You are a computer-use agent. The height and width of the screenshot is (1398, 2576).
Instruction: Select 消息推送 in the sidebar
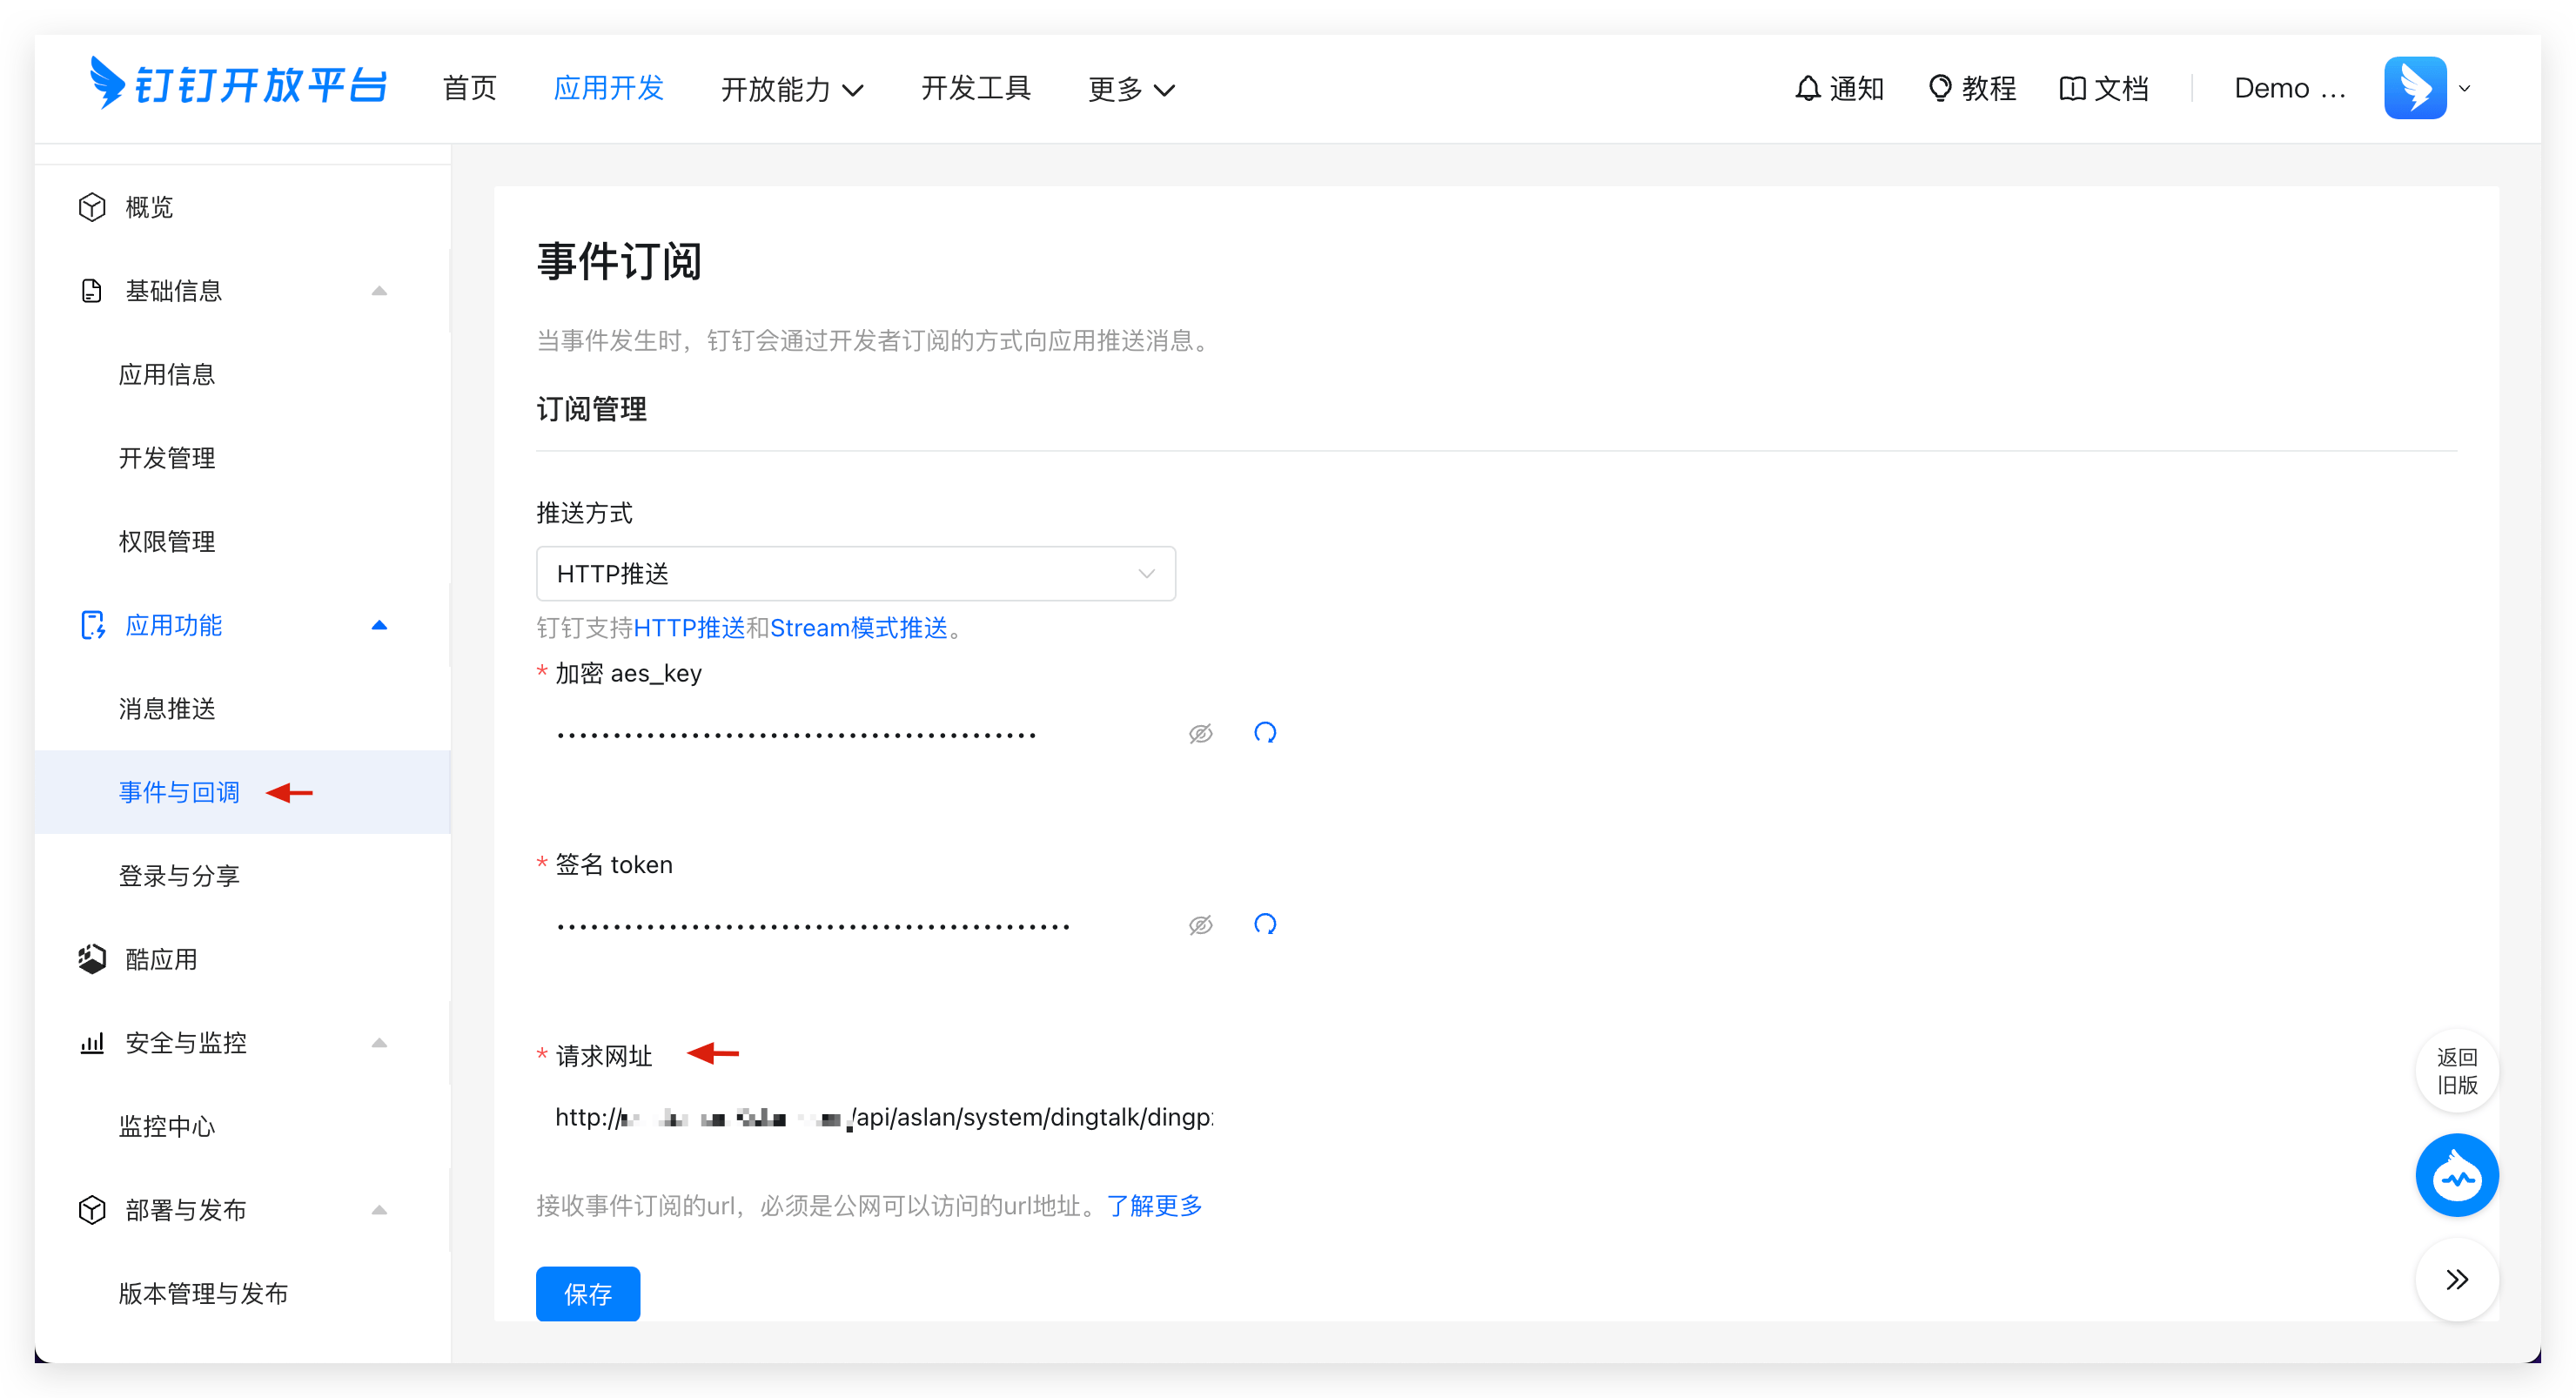167,709
